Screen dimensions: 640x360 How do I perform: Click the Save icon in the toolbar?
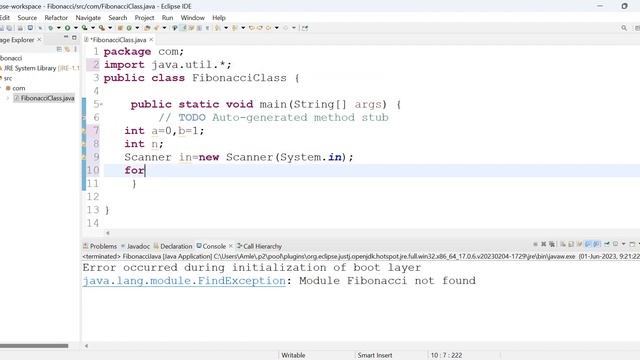pos(2,28)
